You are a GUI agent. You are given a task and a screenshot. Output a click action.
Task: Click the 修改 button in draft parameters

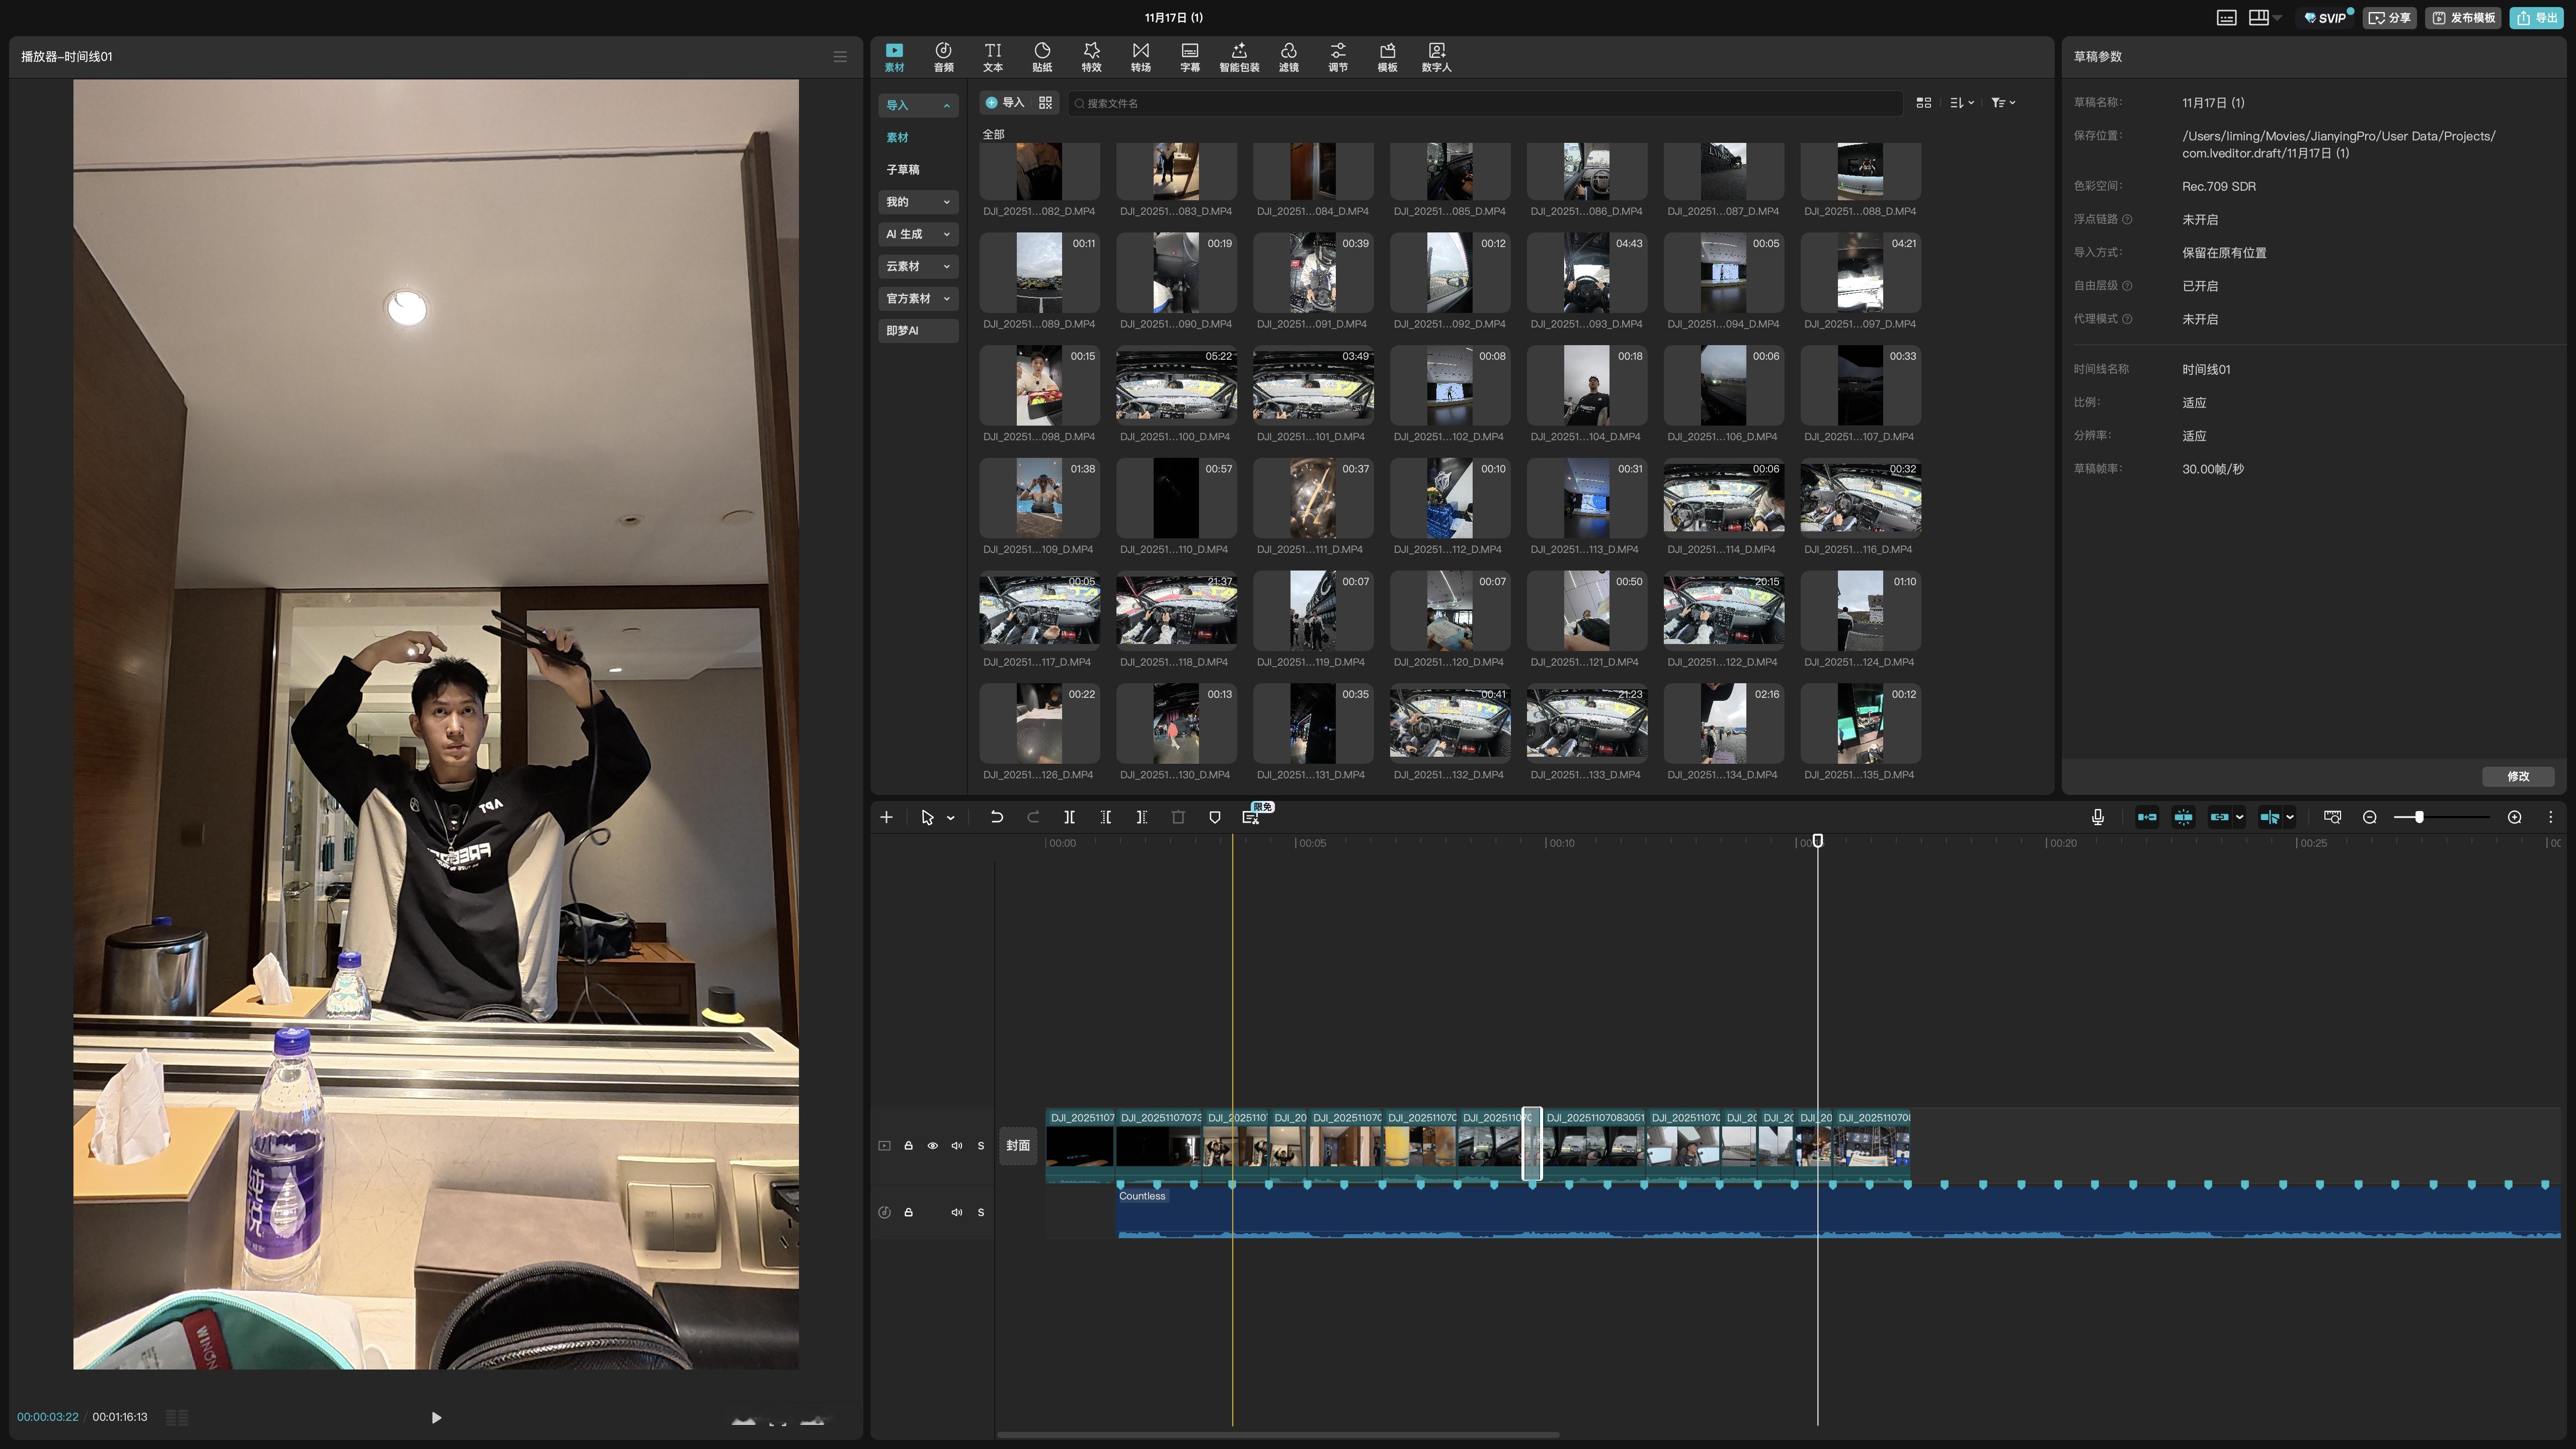coord(2517,776)
